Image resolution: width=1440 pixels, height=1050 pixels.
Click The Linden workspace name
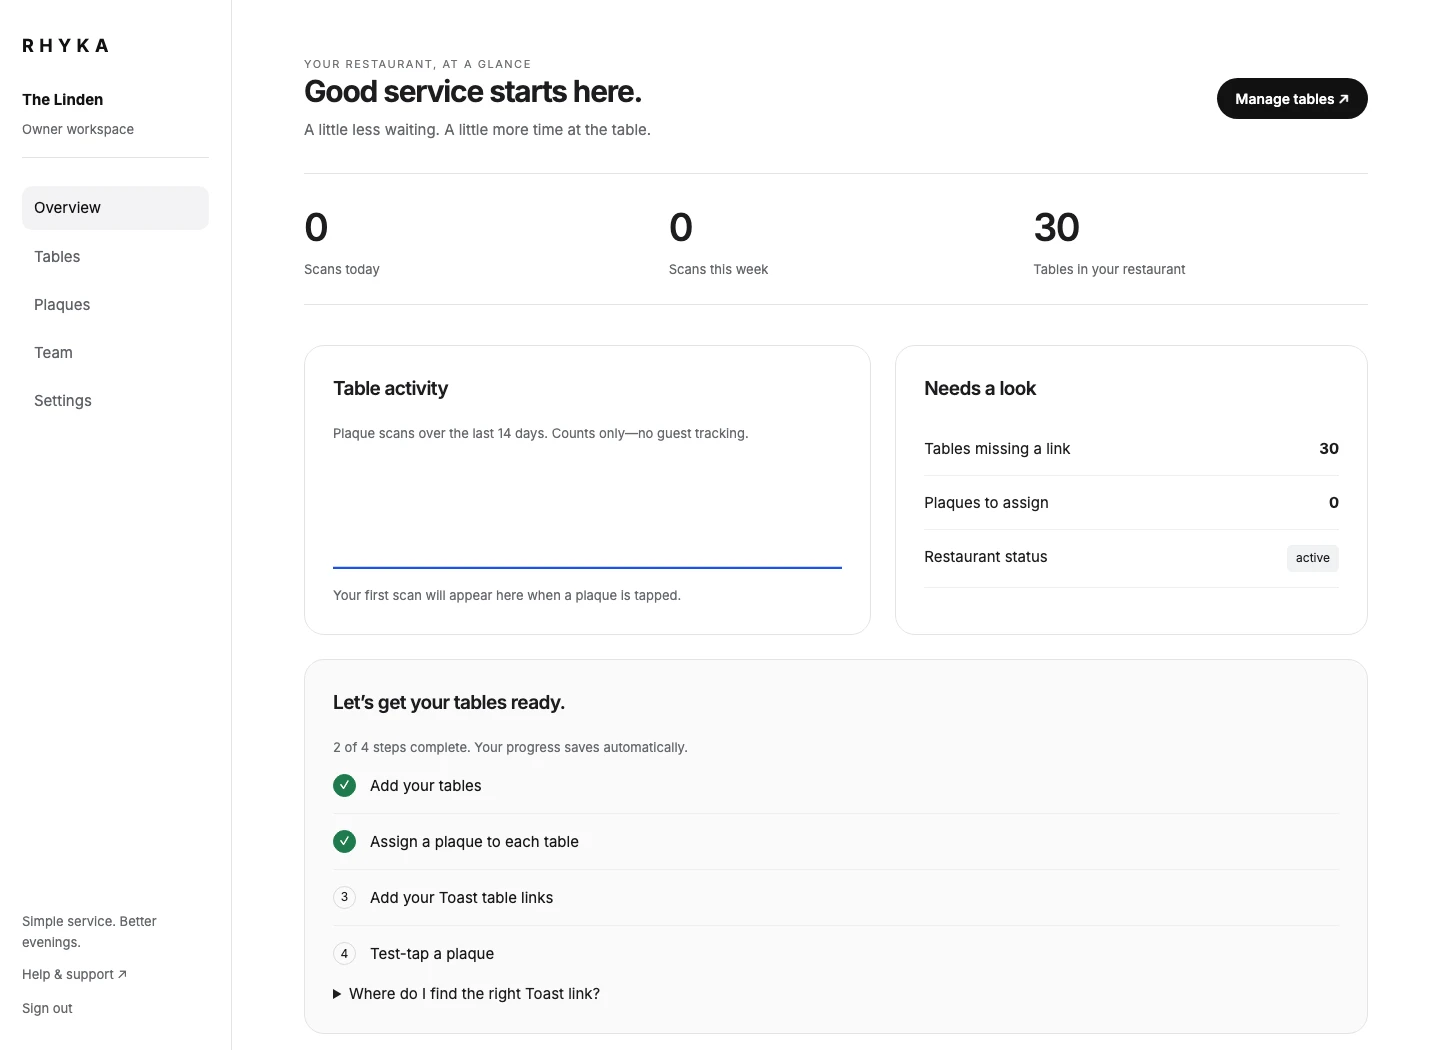[x=63, y=100]
